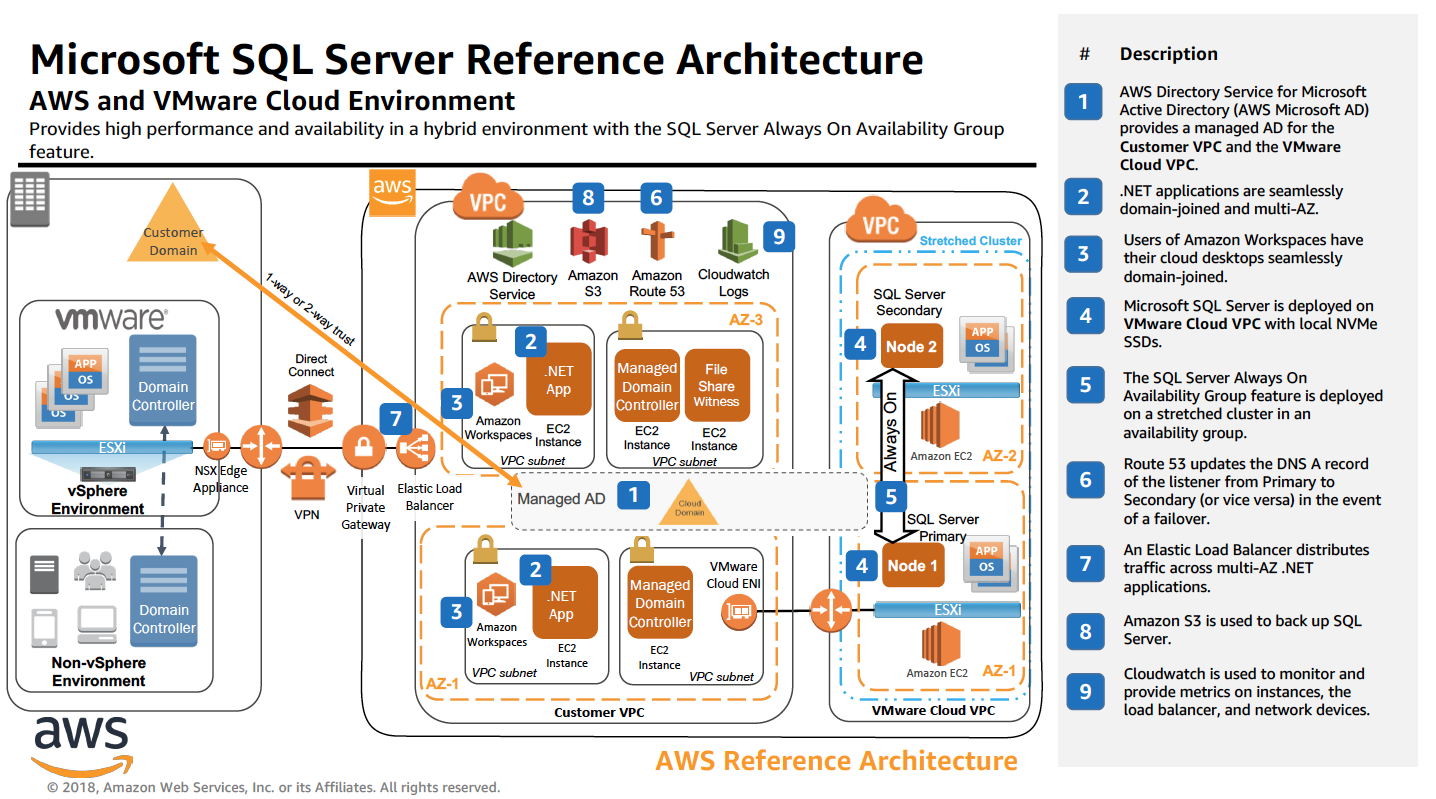Select the copyright line '© 2018, Amazon Web Services'
This screenshot has width=1436, height=799.
273,787
